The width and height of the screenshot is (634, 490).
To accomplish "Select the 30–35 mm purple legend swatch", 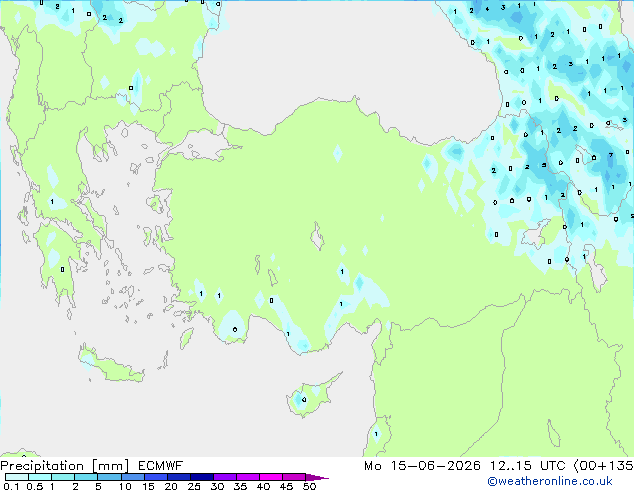I will click(x=224, y=477).
